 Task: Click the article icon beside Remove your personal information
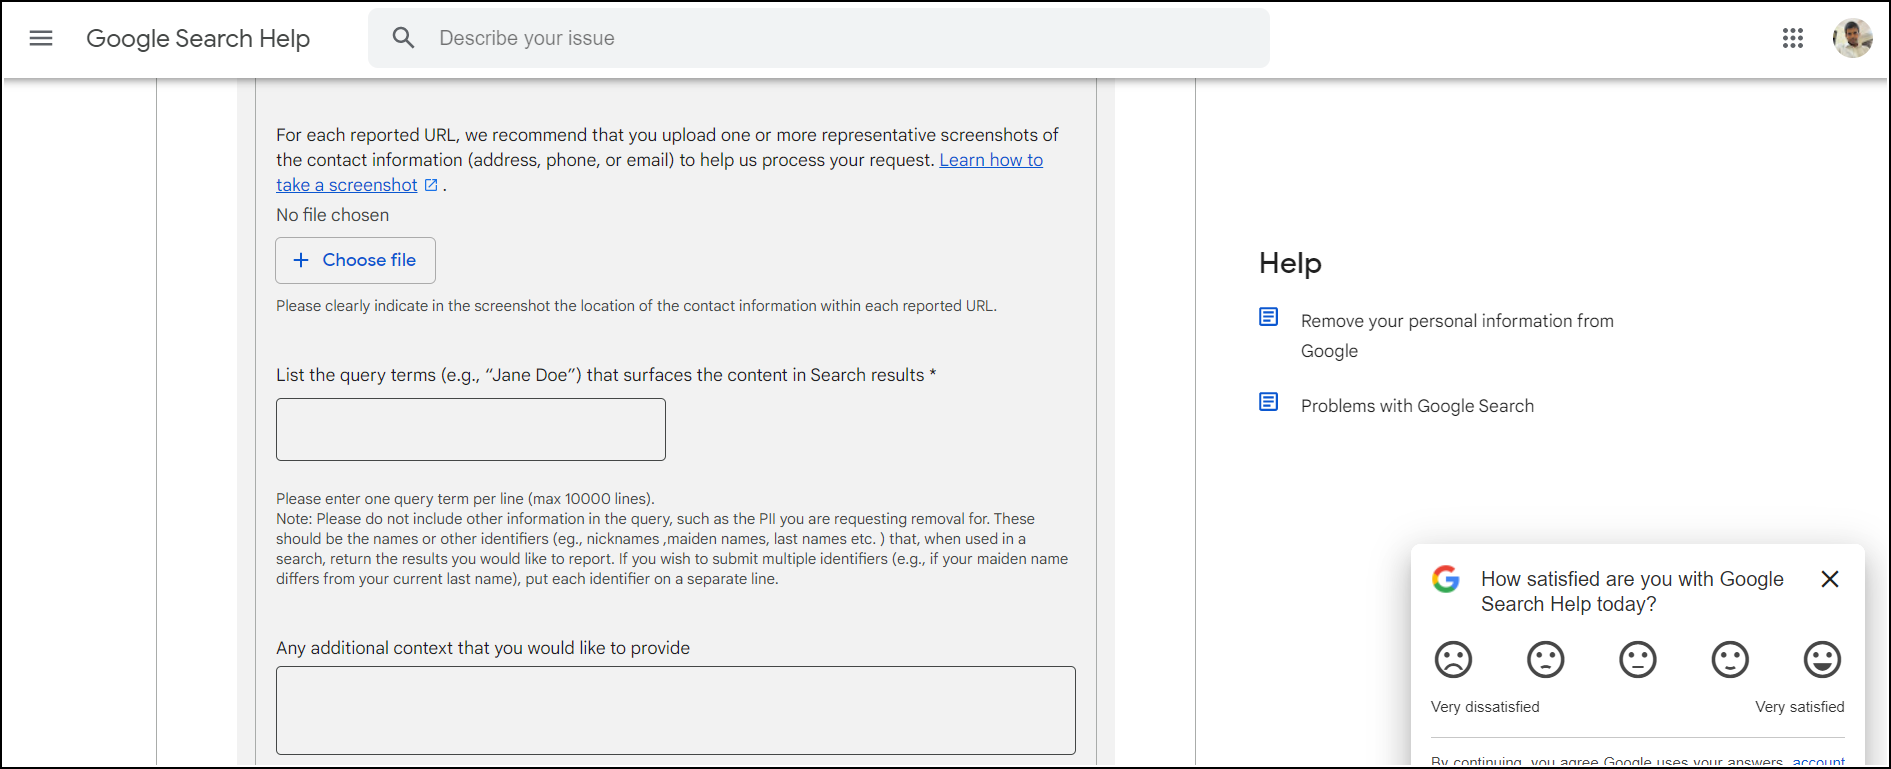[1269, 317]
